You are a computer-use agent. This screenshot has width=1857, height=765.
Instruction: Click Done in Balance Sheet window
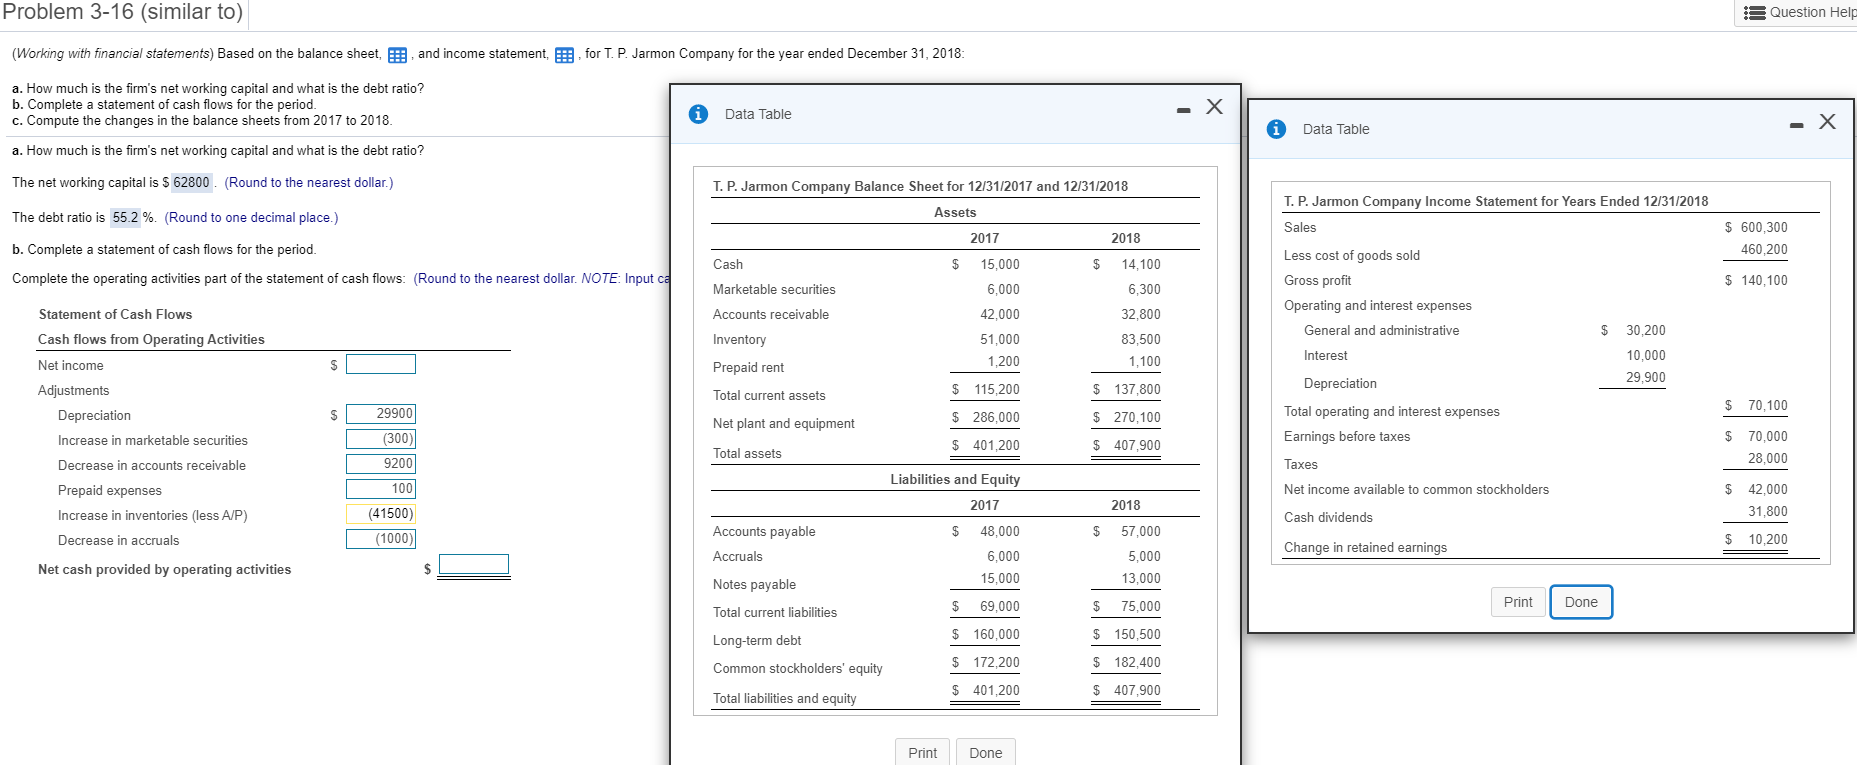point(985,753)
